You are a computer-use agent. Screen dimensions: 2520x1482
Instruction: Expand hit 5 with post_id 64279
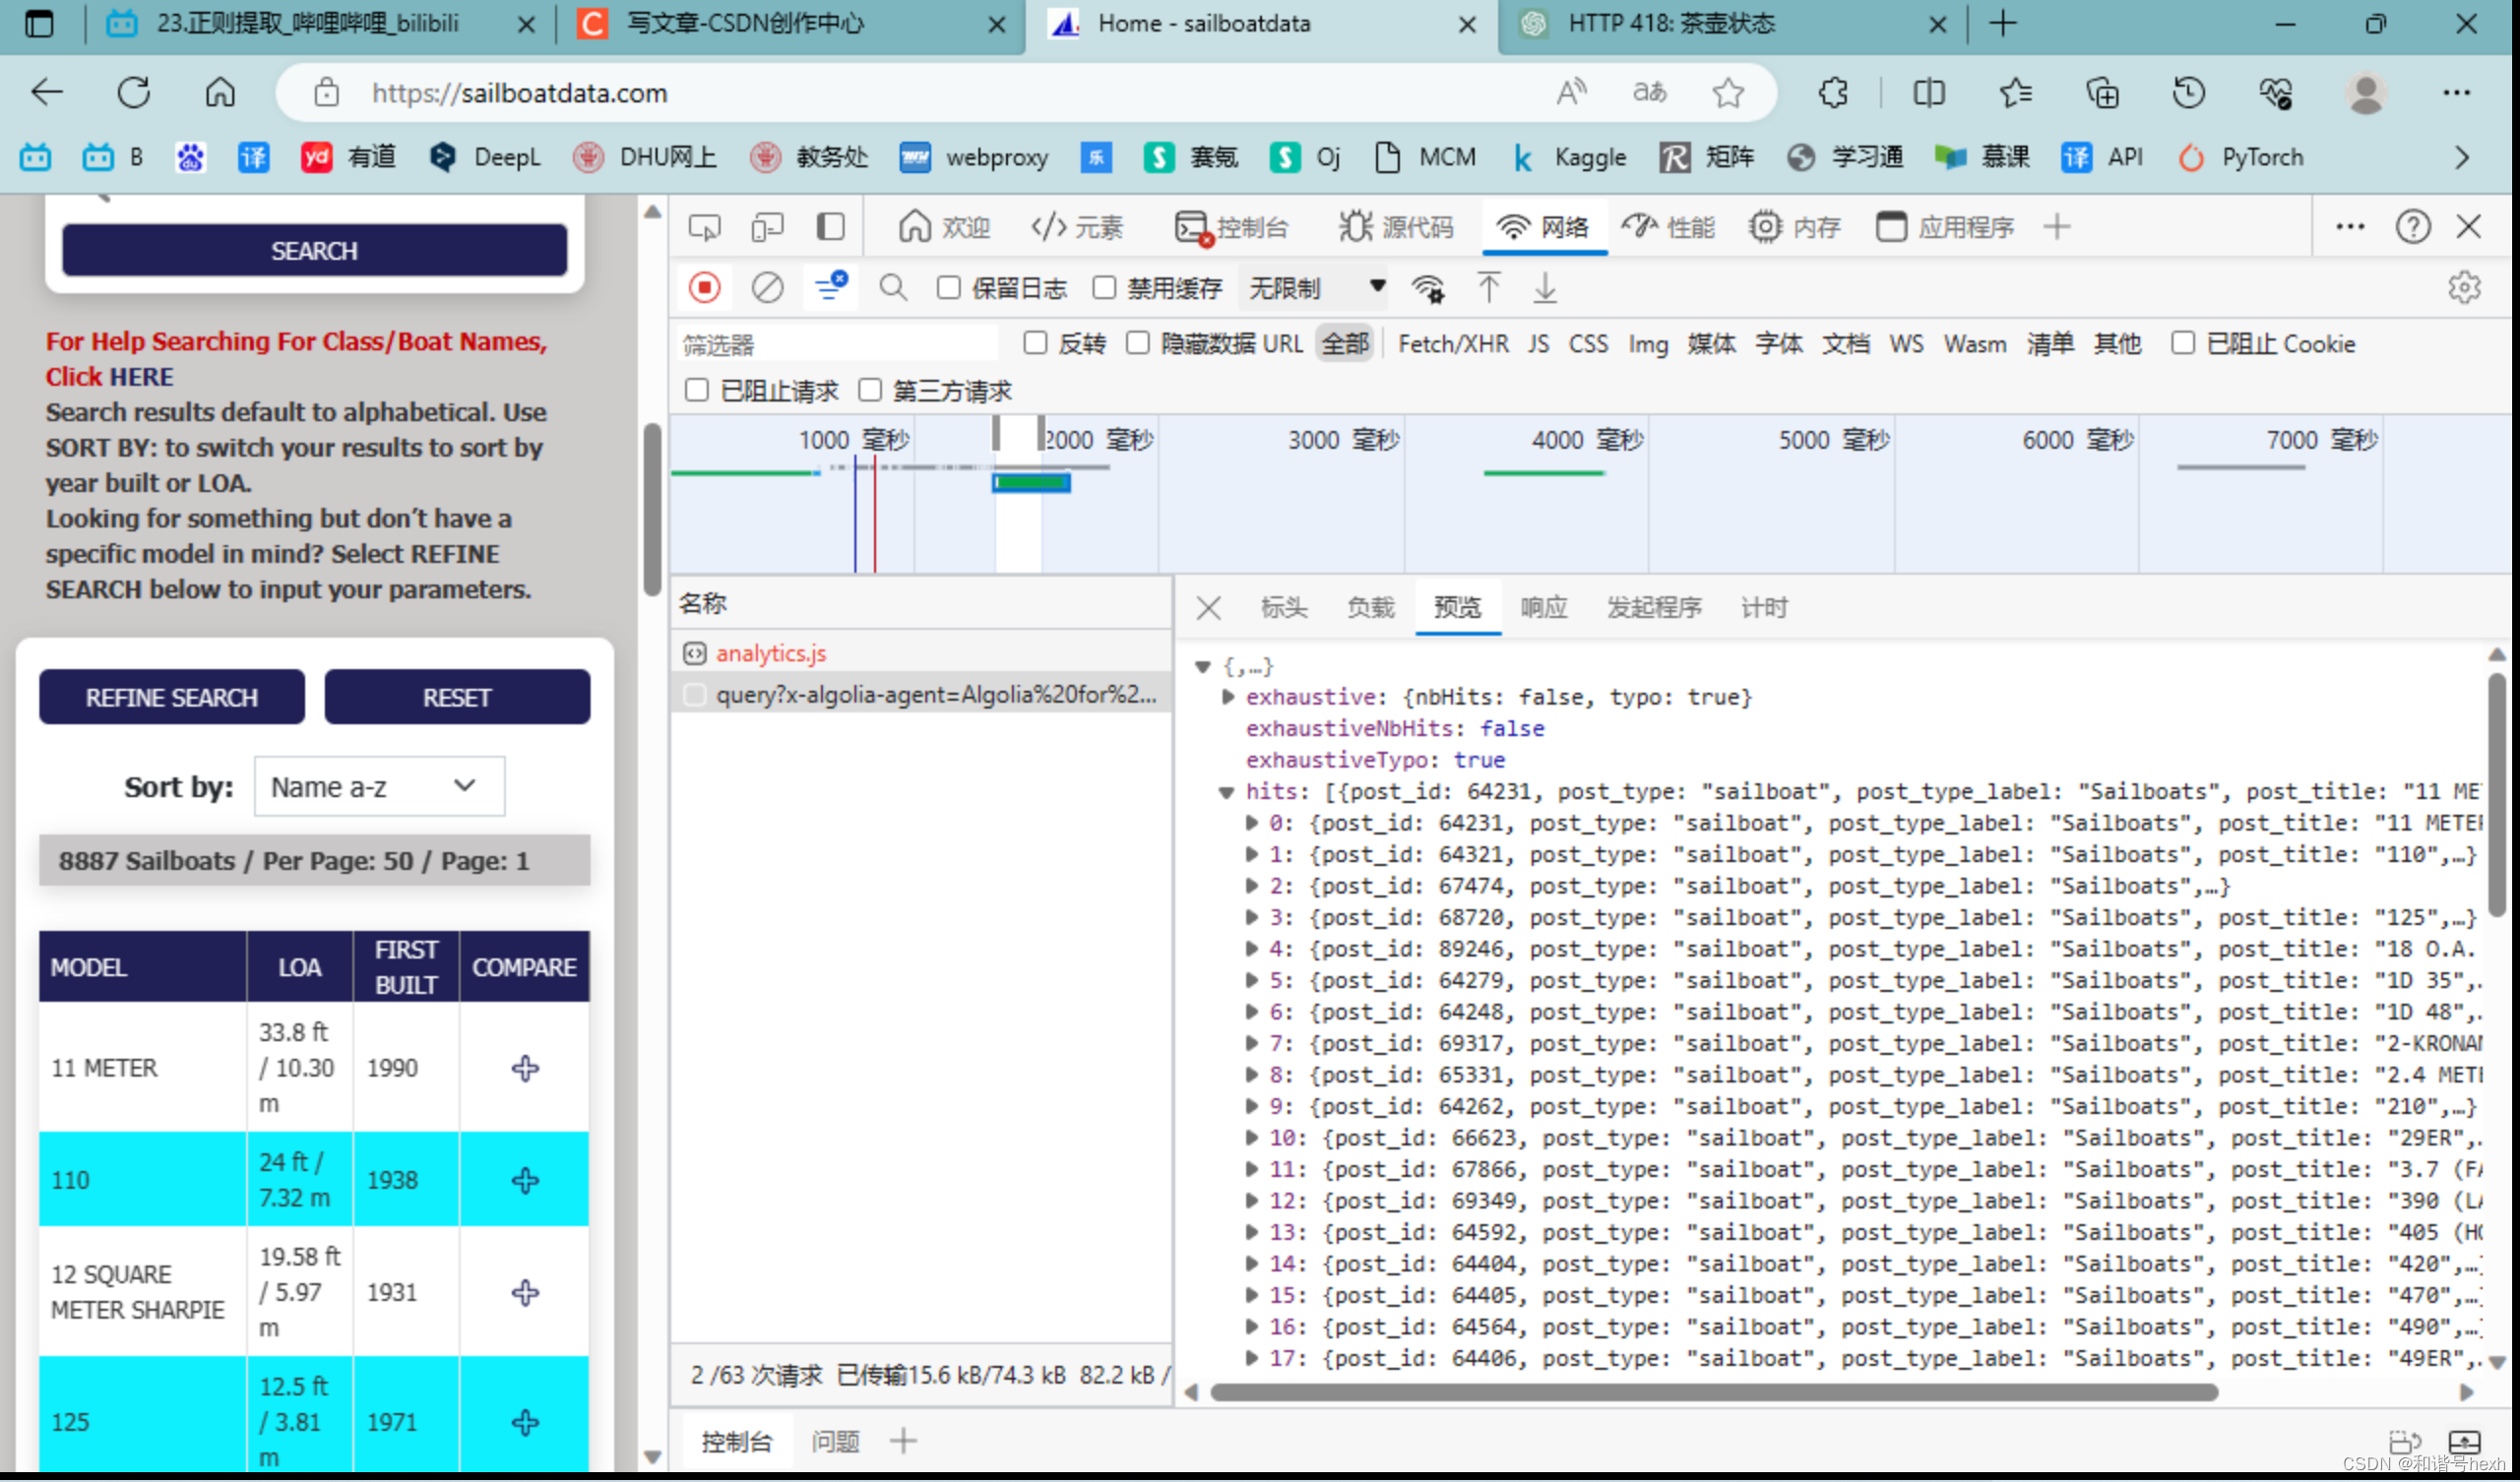[1251, 981]
